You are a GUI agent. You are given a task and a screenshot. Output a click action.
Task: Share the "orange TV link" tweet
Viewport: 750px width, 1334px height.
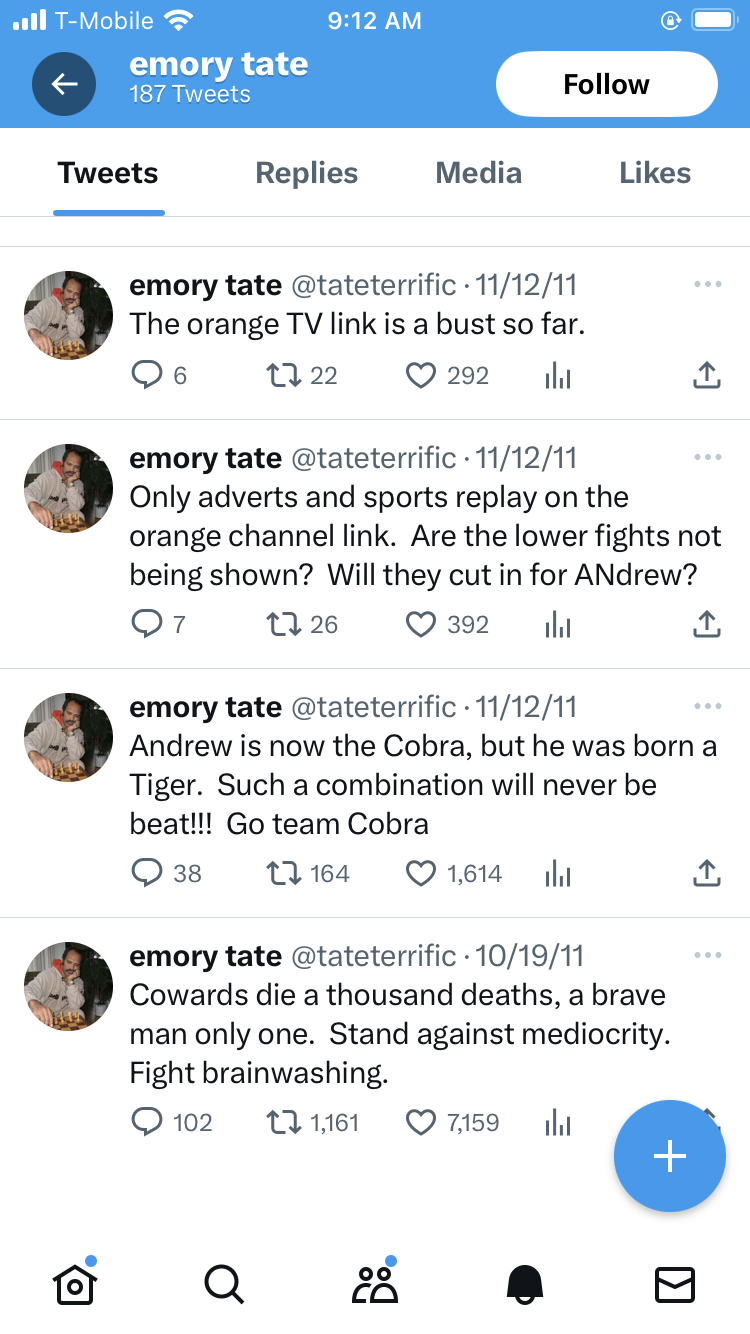pos(706,376)
